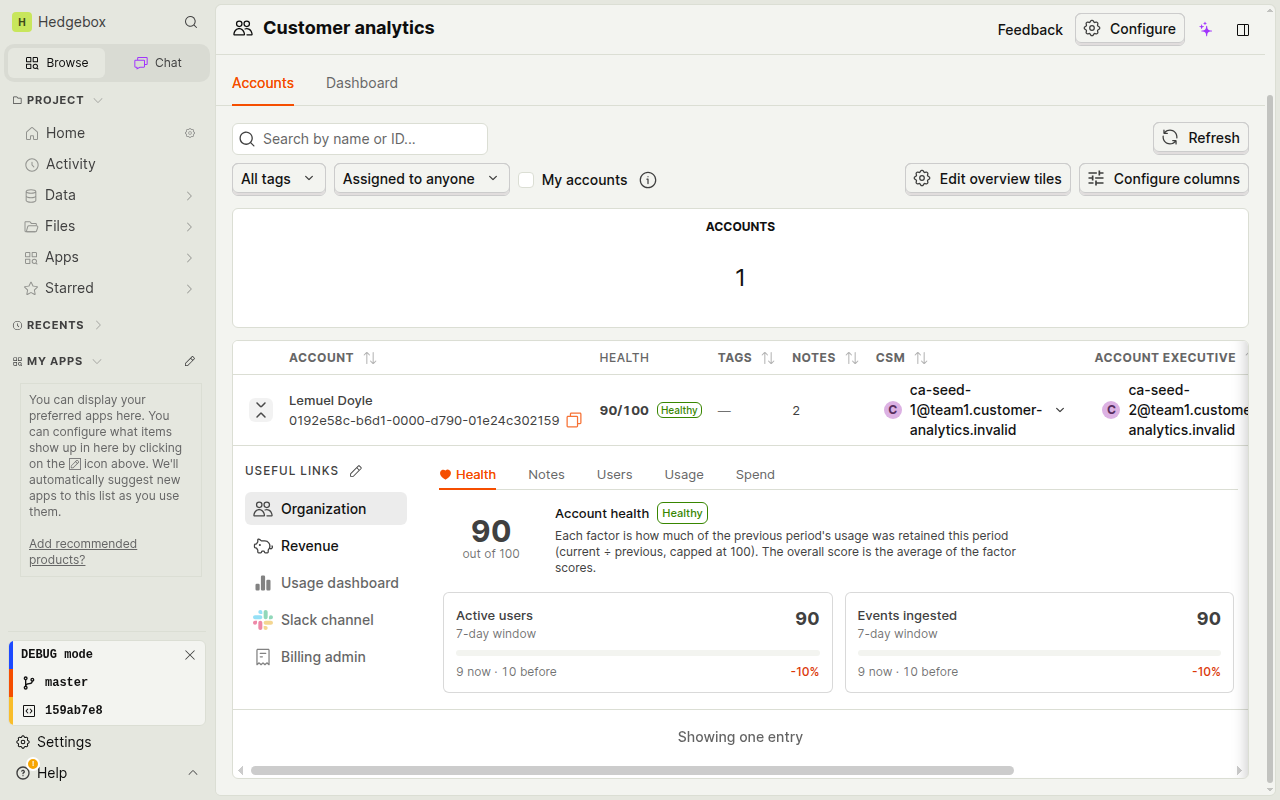The image size is (1280, 800).
Task: Edit useful links with pencil icon
Action: coord(356,471)
